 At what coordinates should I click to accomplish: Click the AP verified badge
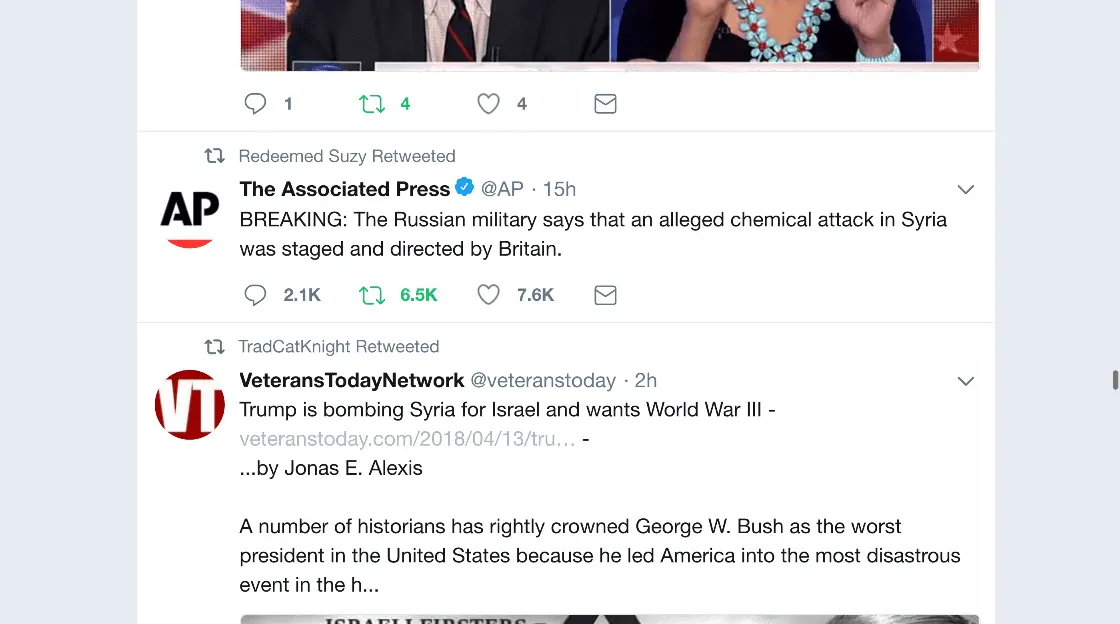pos(465,188)
